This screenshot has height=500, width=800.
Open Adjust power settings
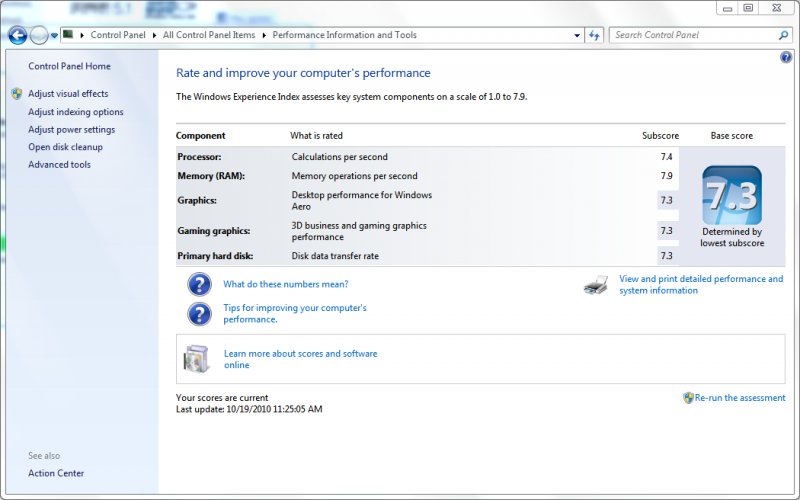71,130
